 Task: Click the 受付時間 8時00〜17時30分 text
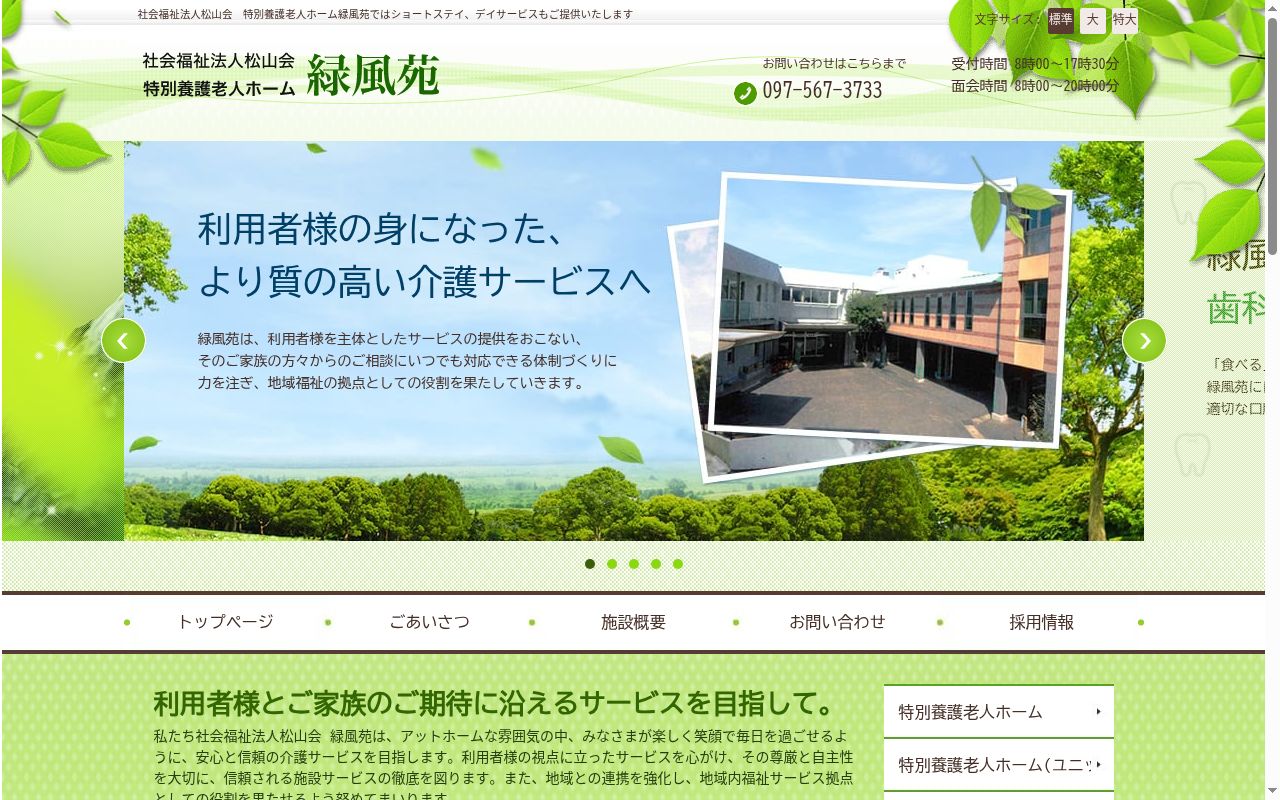1035,64
